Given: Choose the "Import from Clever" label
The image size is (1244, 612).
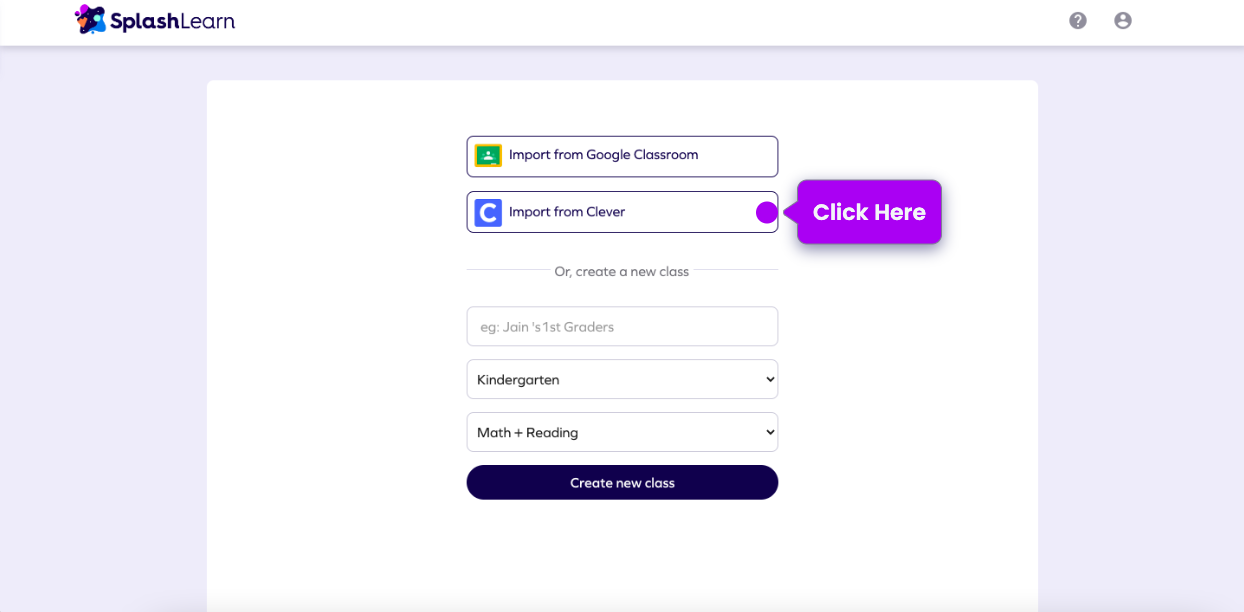Looking at the screenshot, I should 567,212.
